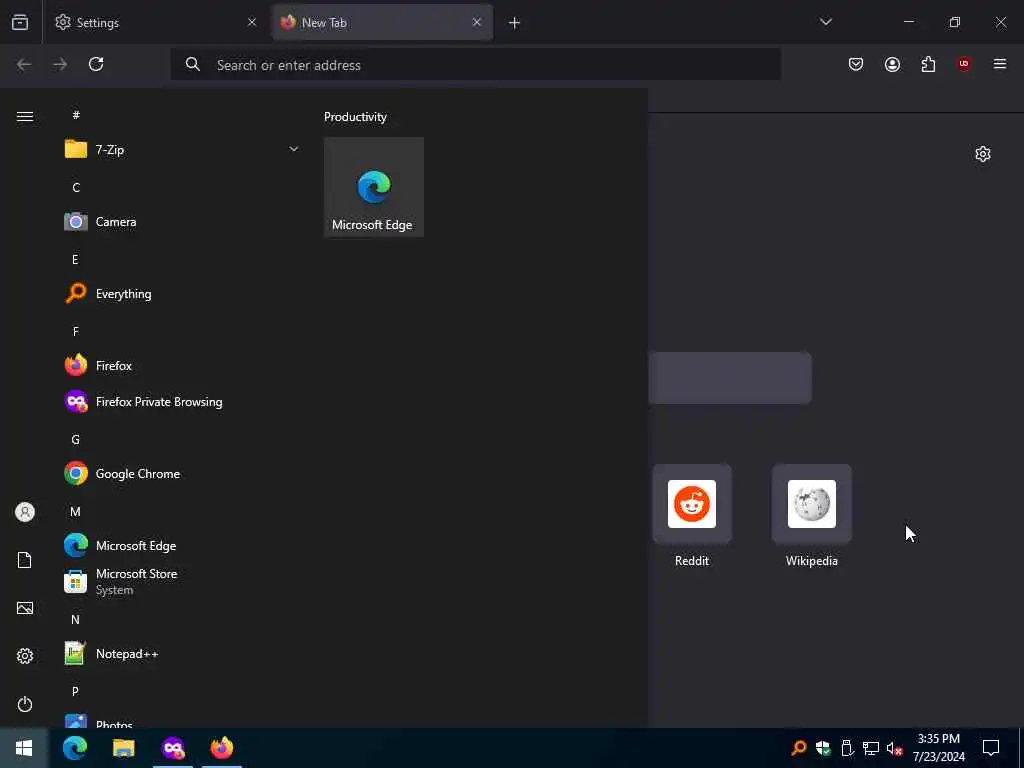The height and width of the screenshot is (768, 1024).
Task: Open the Everything tray icon
Action: tap(798, 748)
